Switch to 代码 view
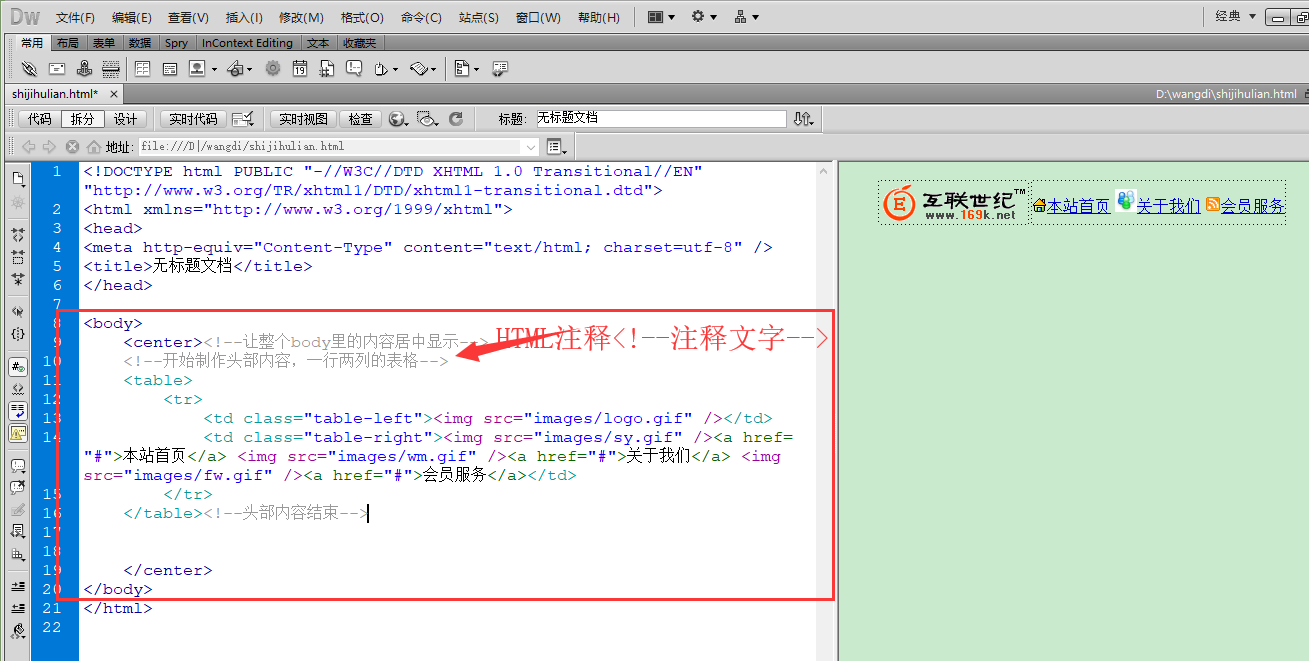Screen dimensions: 1309x661 coord(39,119)
